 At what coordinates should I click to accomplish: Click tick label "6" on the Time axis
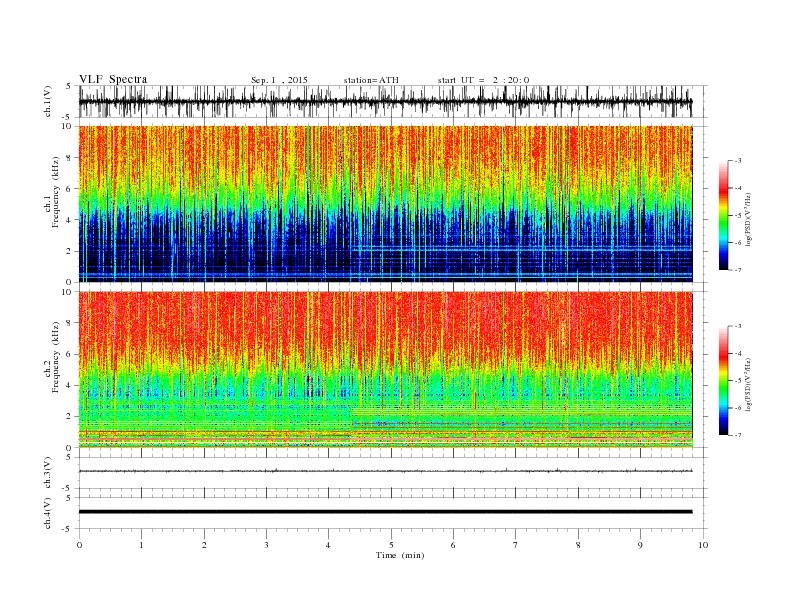coord(453,545)
